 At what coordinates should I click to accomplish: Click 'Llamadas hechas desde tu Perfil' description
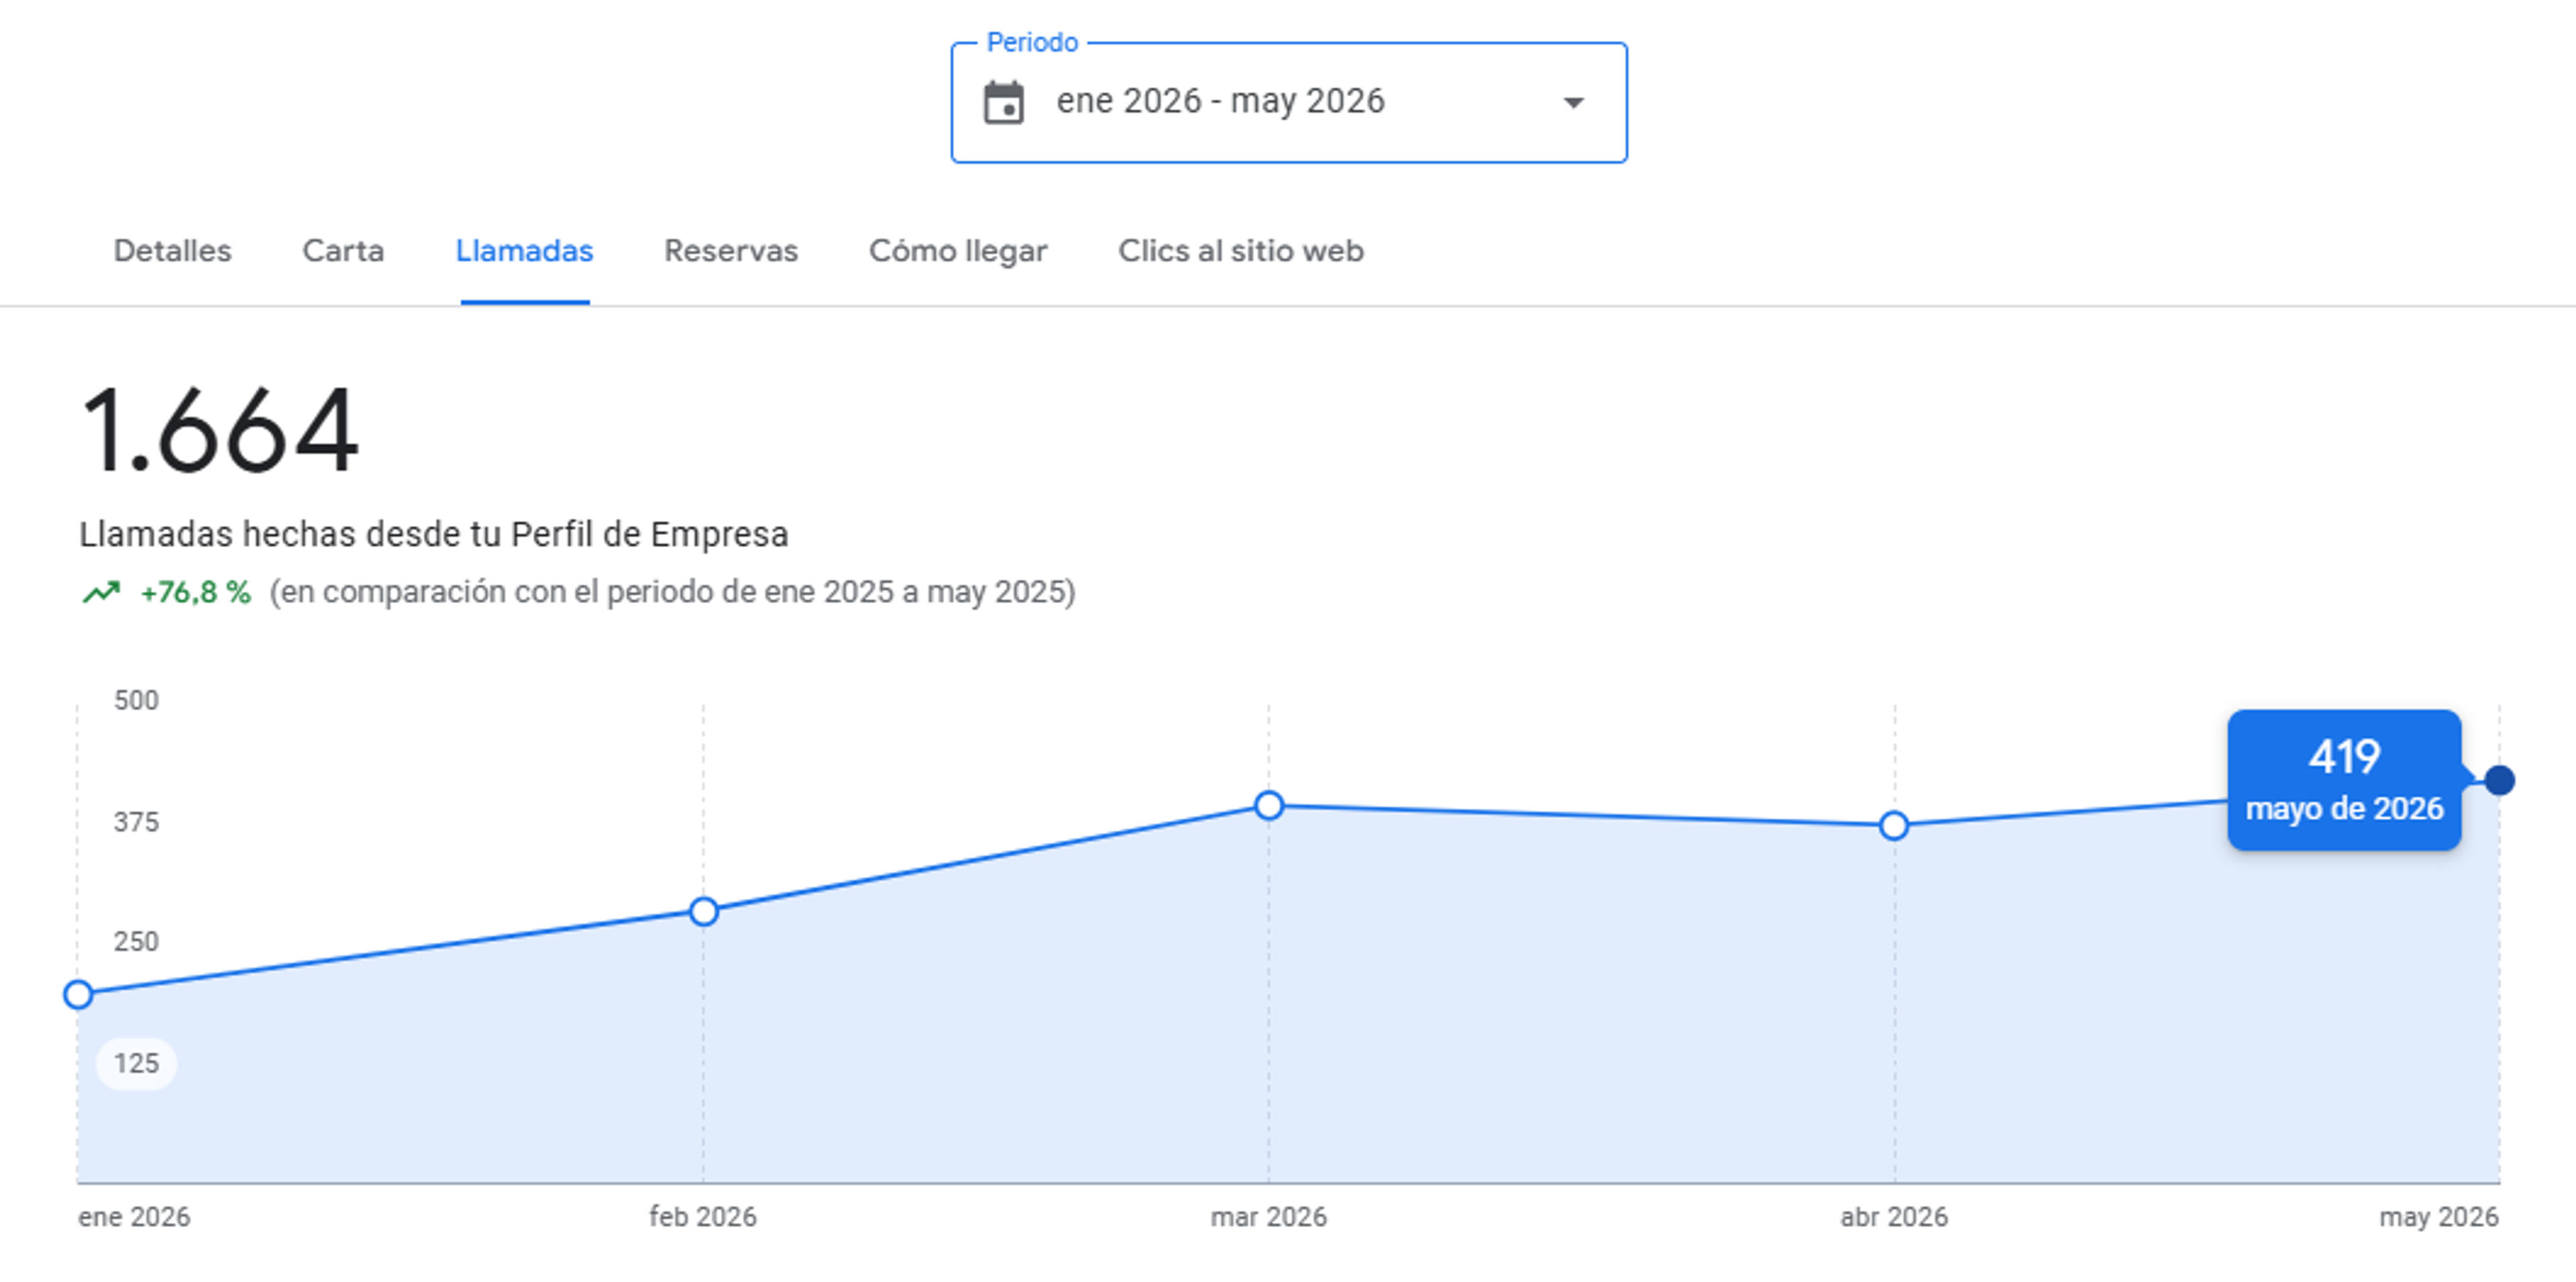coord(434,534)
